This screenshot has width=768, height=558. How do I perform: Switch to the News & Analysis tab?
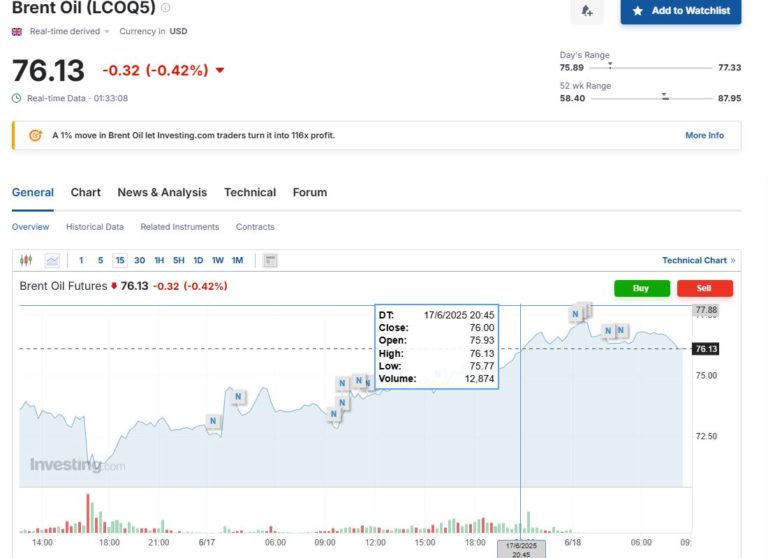tap(162, 192)
